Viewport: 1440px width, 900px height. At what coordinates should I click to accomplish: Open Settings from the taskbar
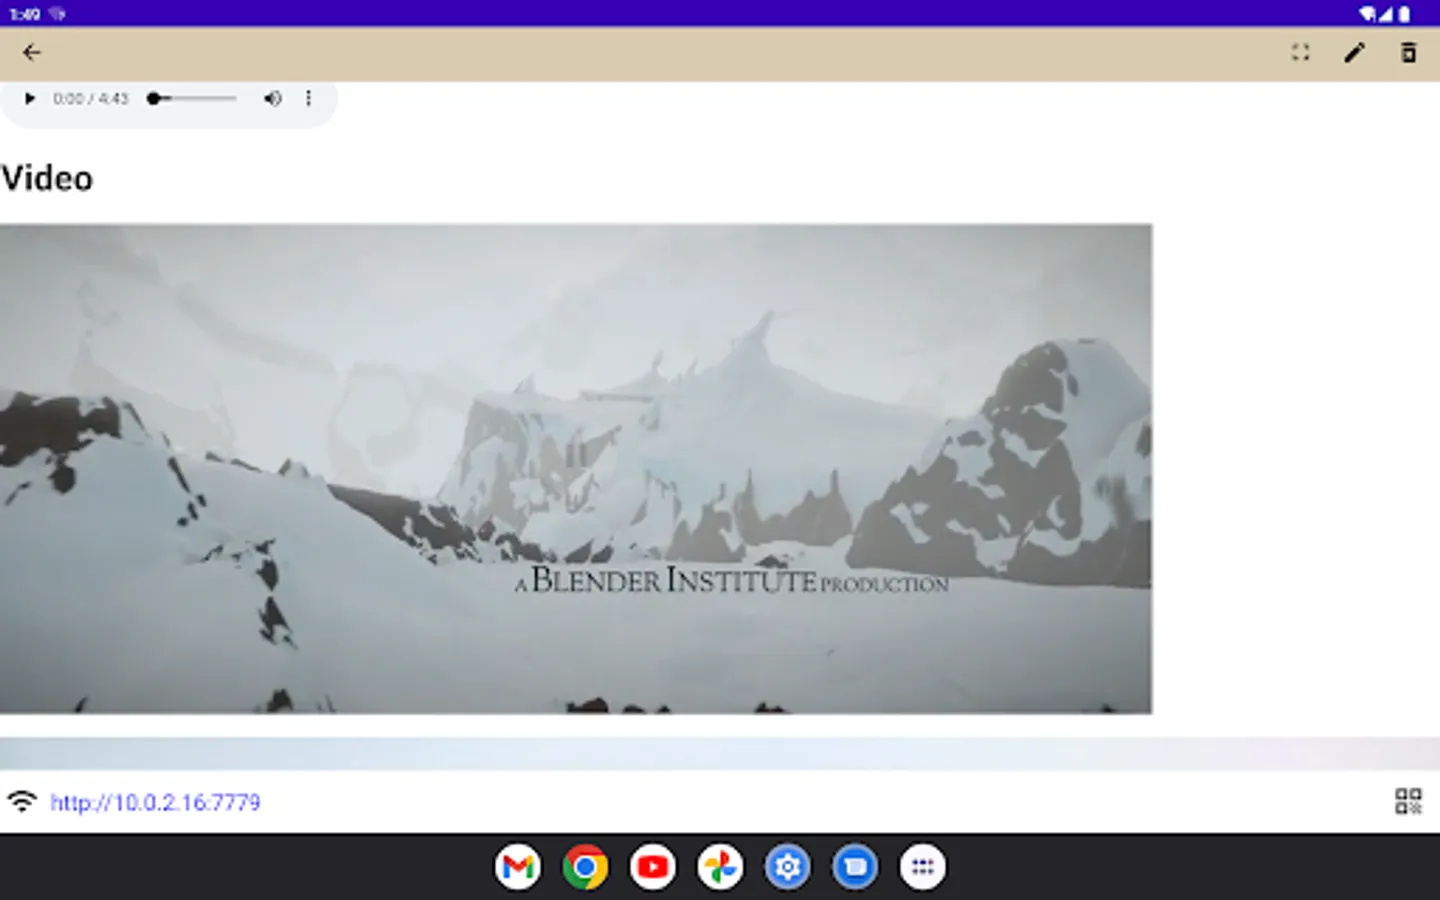[x=788, y=867]
